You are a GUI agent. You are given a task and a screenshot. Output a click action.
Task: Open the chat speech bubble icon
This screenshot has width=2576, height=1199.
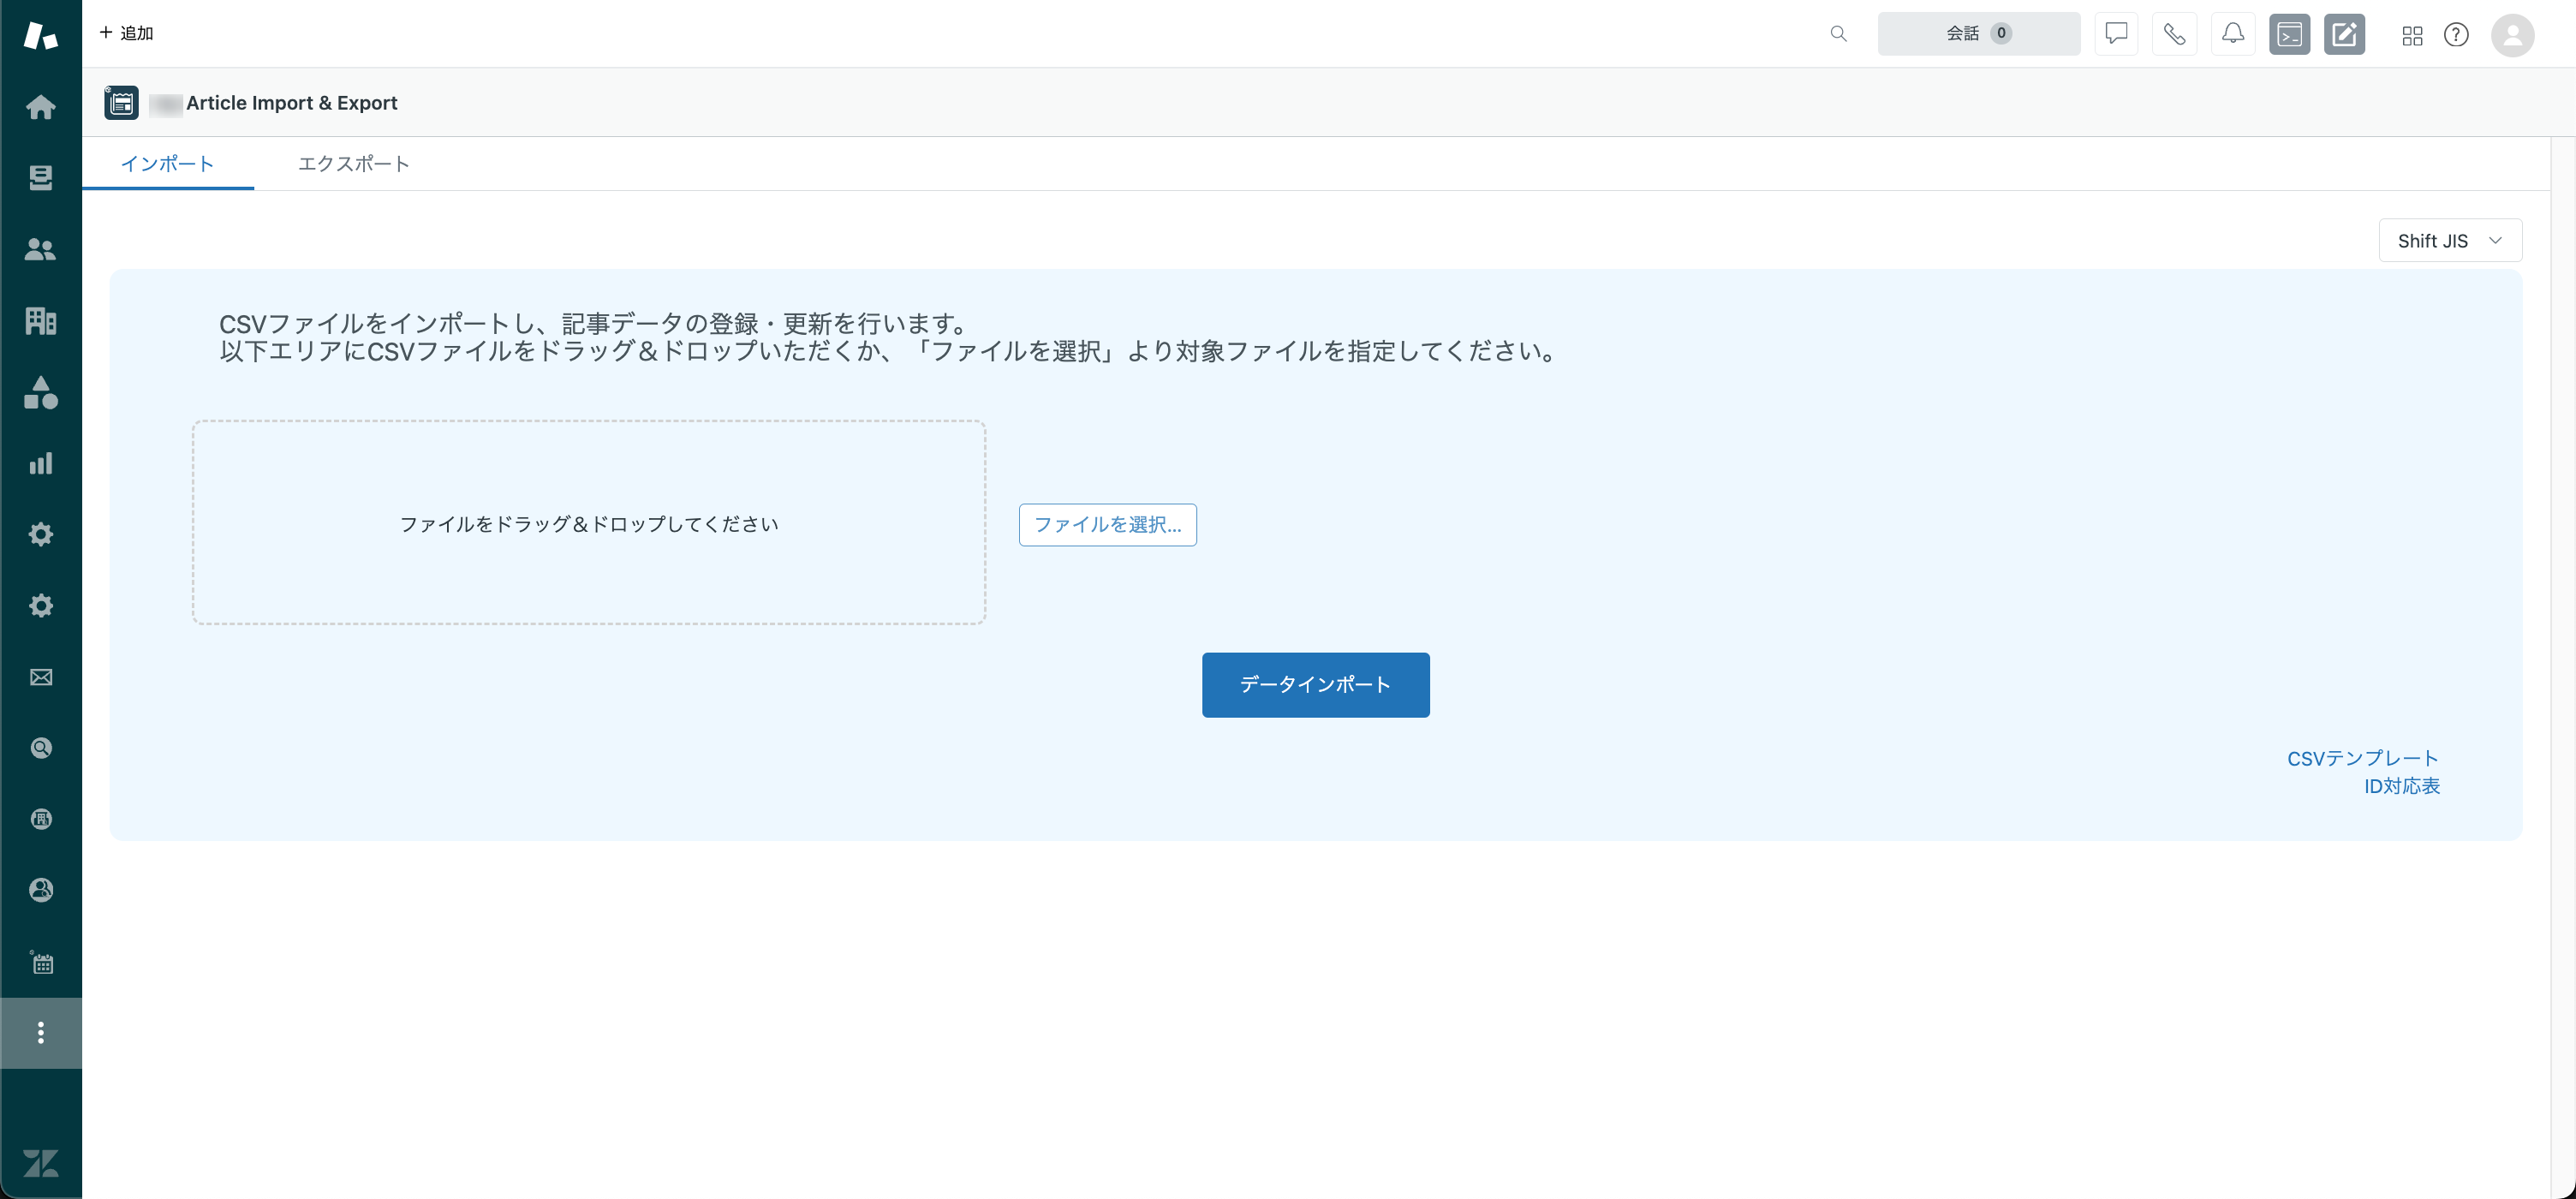tap(2116, 34)
